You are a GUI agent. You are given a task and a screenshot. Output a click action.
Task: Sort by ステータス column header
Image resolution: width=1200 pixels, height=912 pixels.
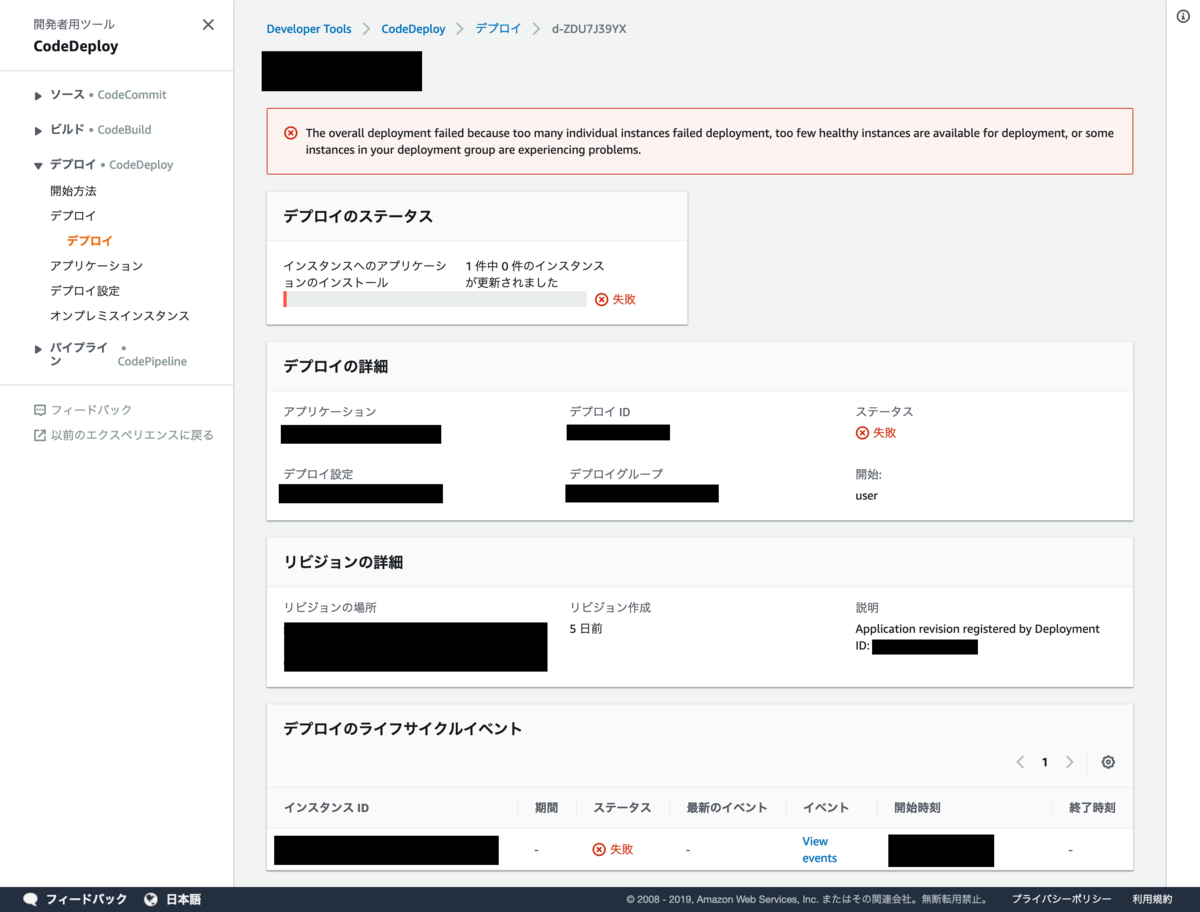(x=622, y=807)
